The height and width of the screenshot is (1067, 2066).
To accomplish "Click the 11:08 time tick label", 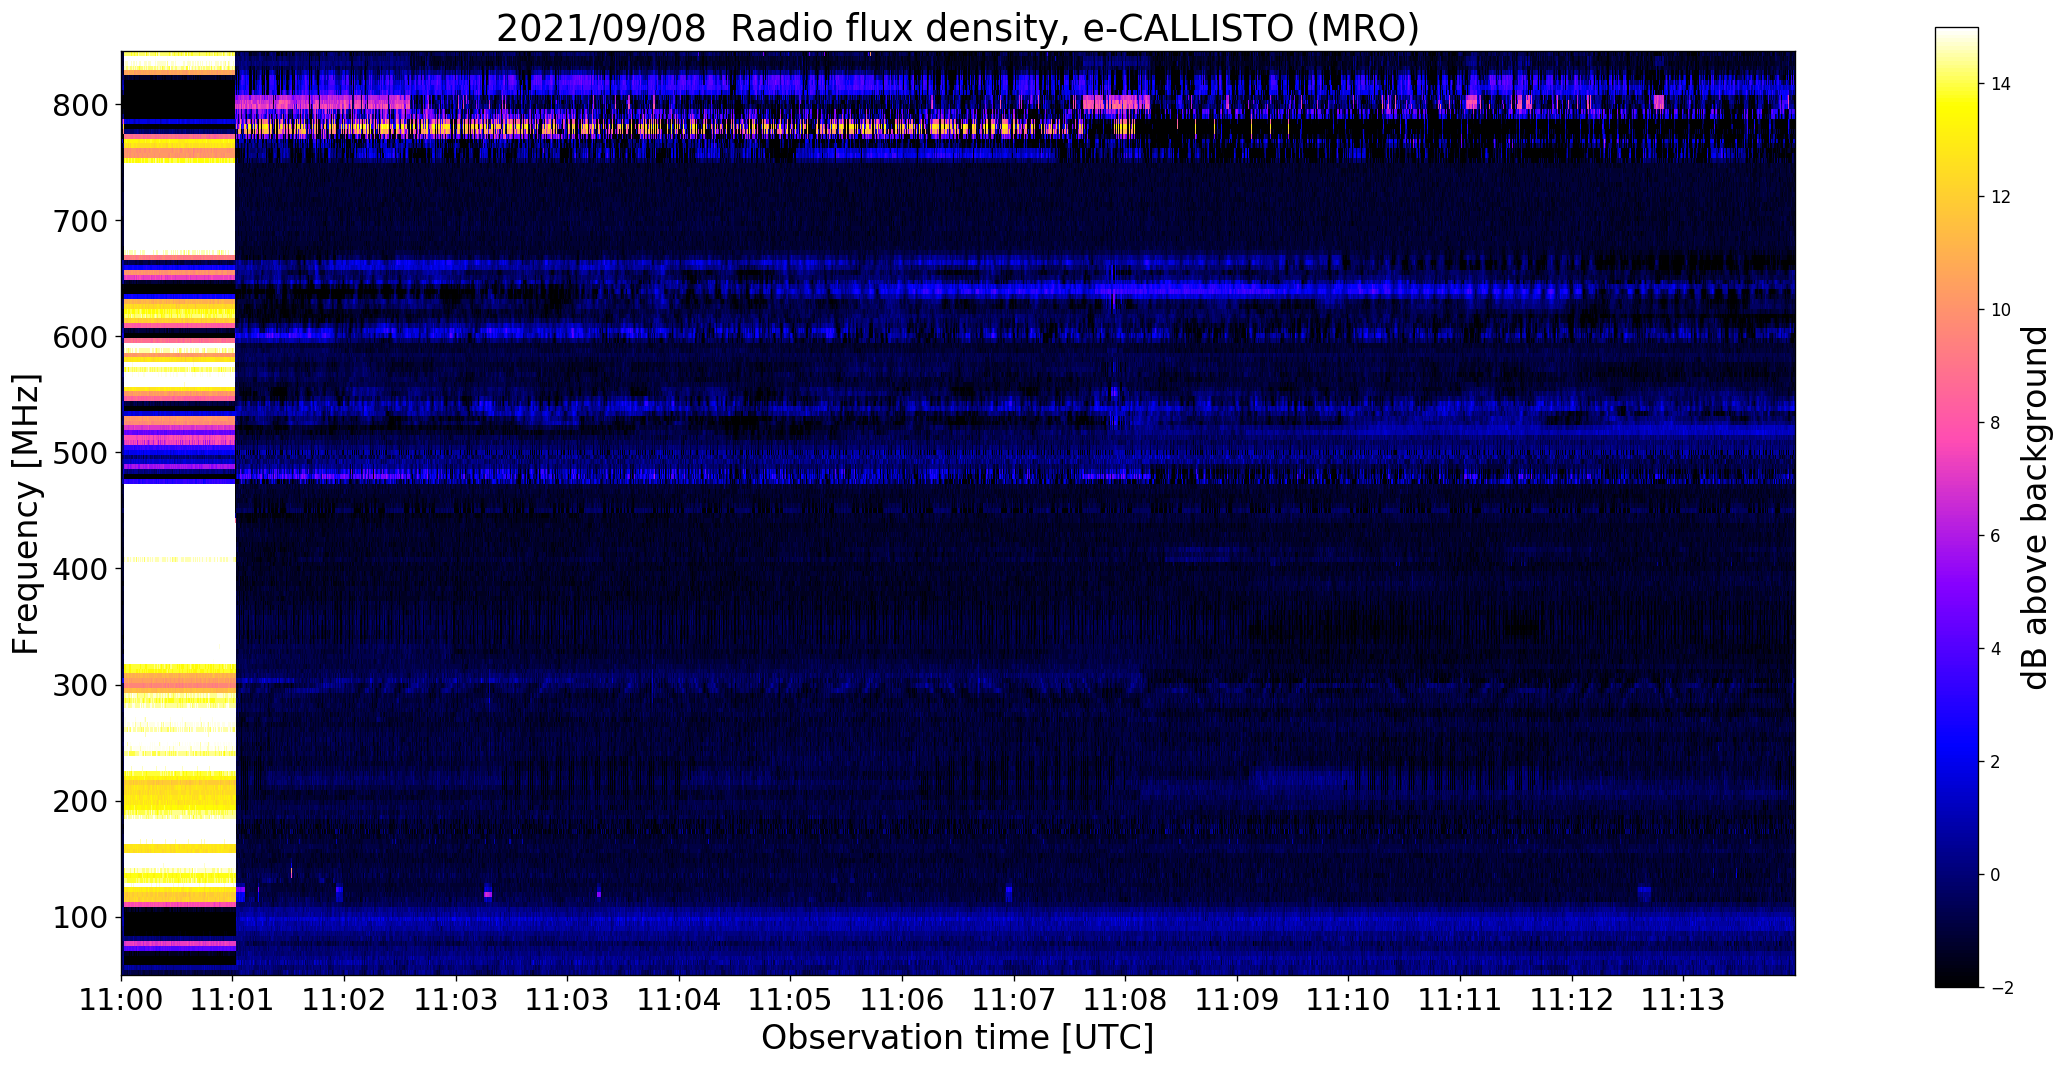I will click(1126, 999).
